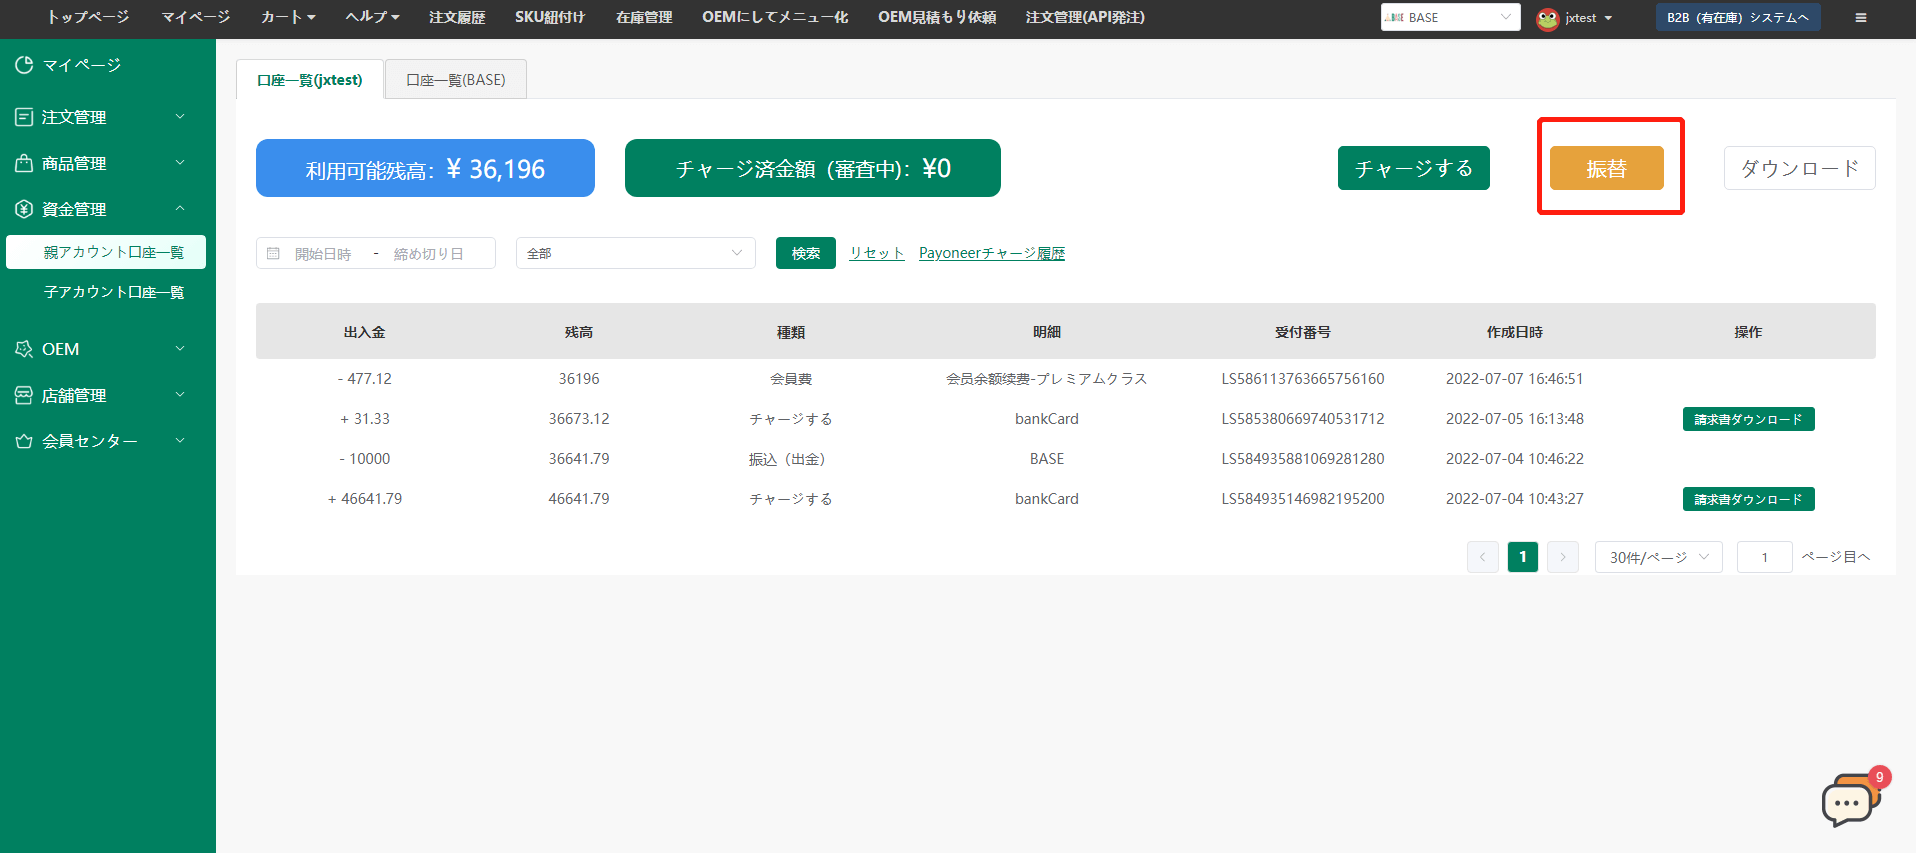Screen dimensions: 1916x853
Task: Click receipt number LS586113763665756160
Action: tap(1303, 379)
